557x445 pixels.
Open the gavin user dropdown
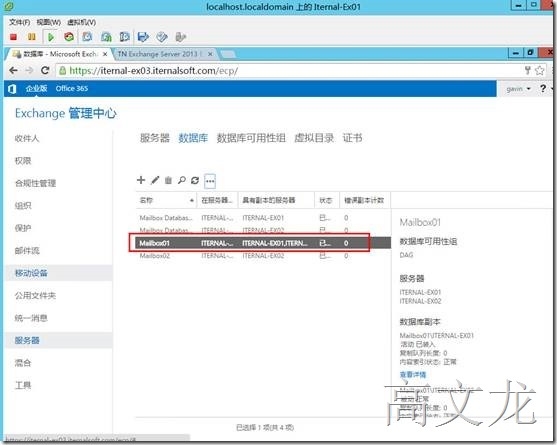coord(518,89)
